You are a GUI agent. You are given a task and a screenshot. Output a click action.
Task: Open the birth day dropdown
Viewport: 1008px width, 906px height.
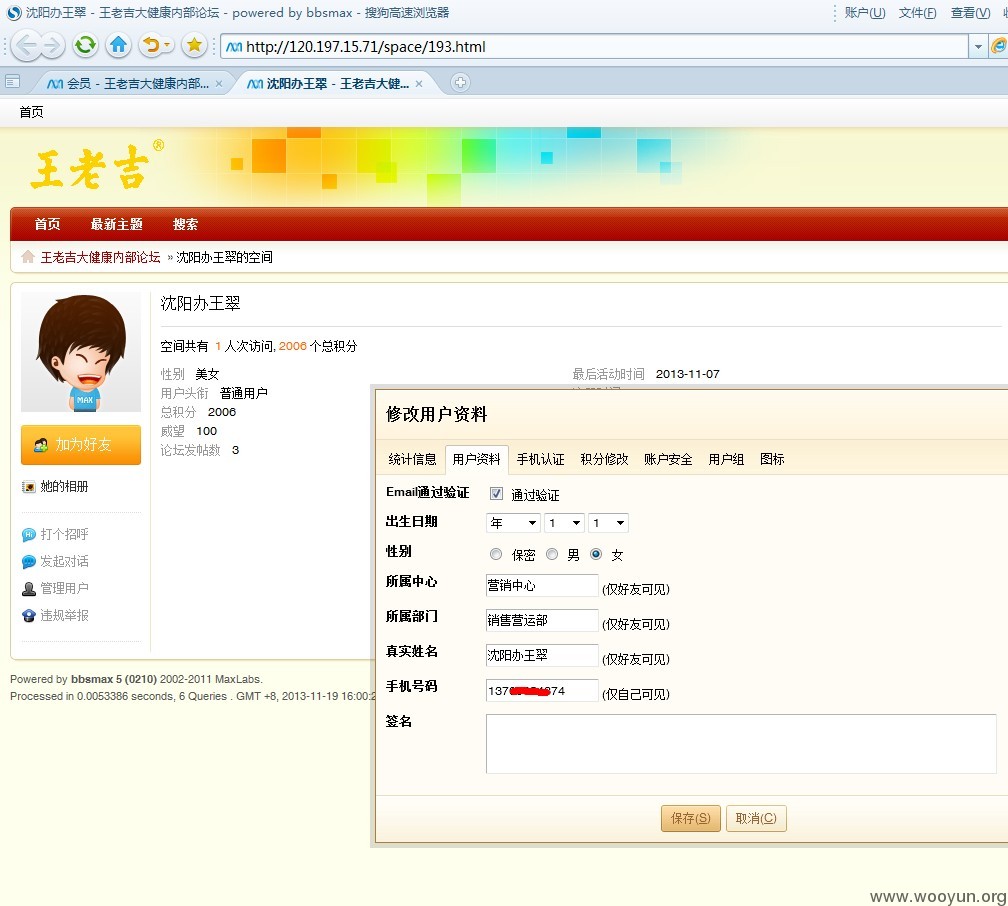608,523
